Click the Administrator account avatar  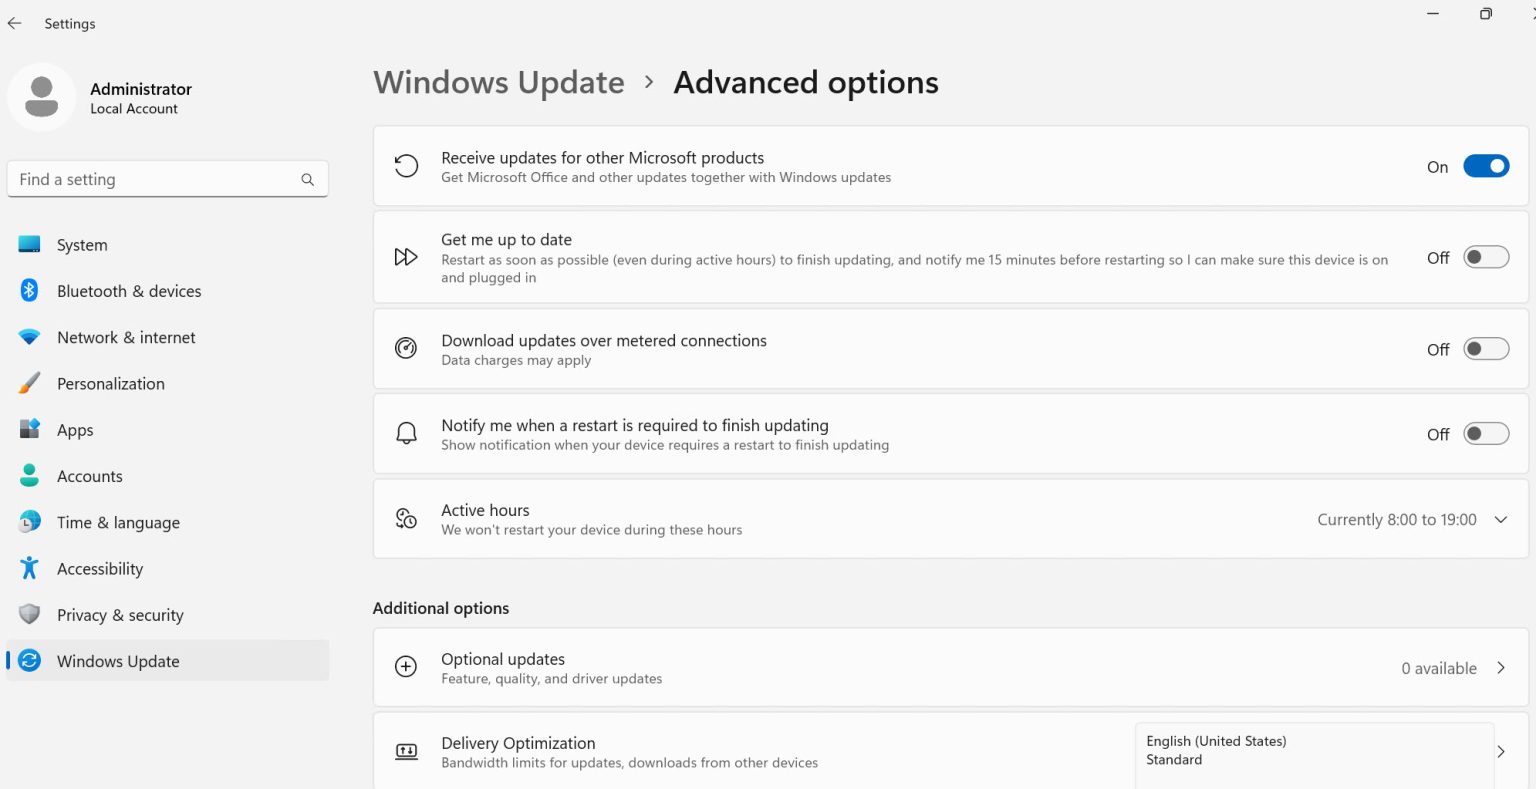41,97
